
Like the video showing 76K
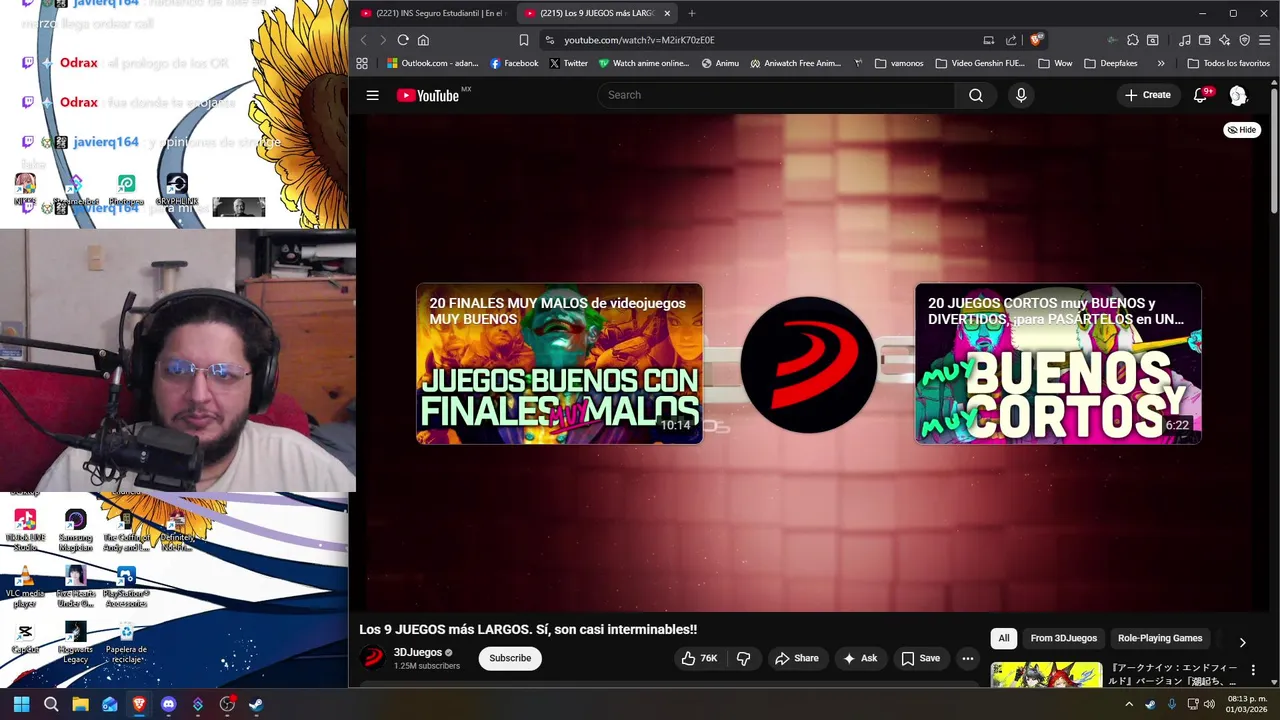click(x=698, y=658)
